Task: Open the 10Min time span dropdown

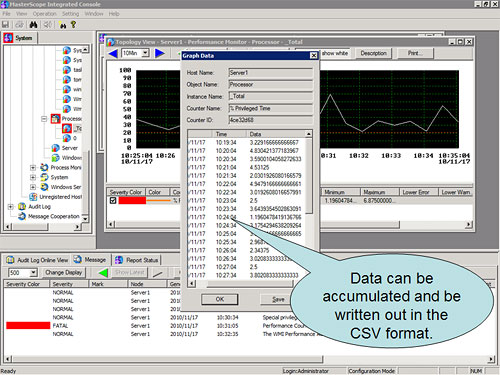Action: 145,53
